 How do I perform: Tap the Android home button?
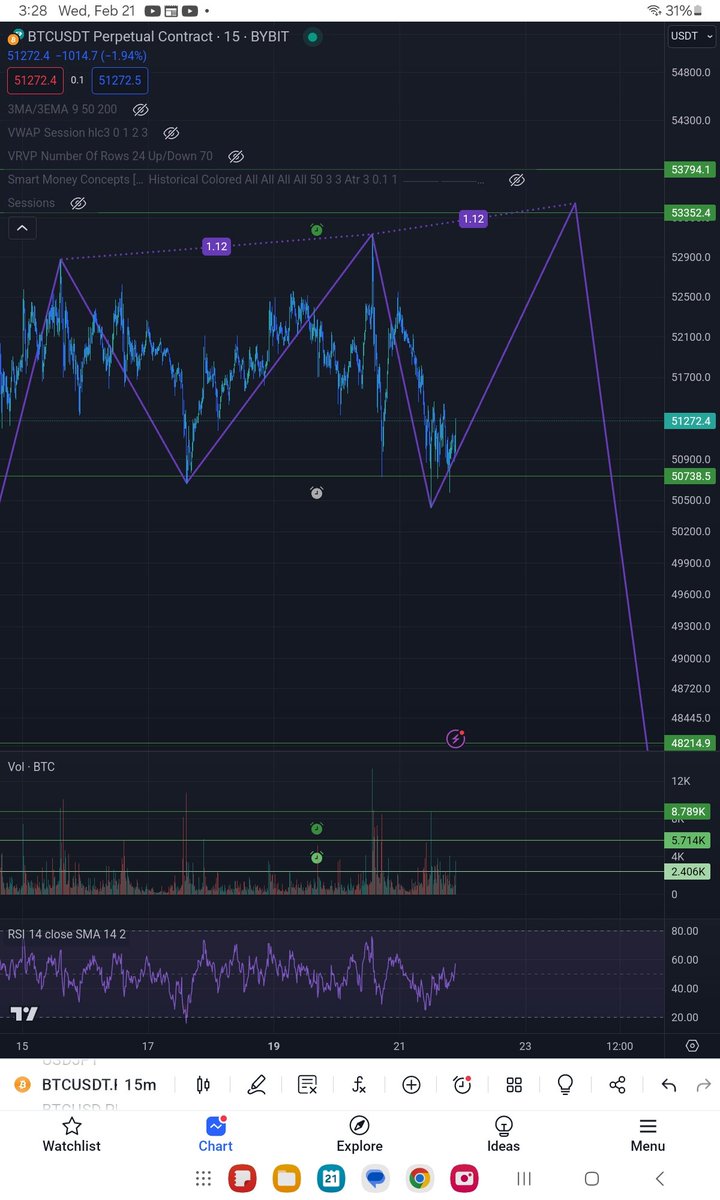(x=591, y=1178)
